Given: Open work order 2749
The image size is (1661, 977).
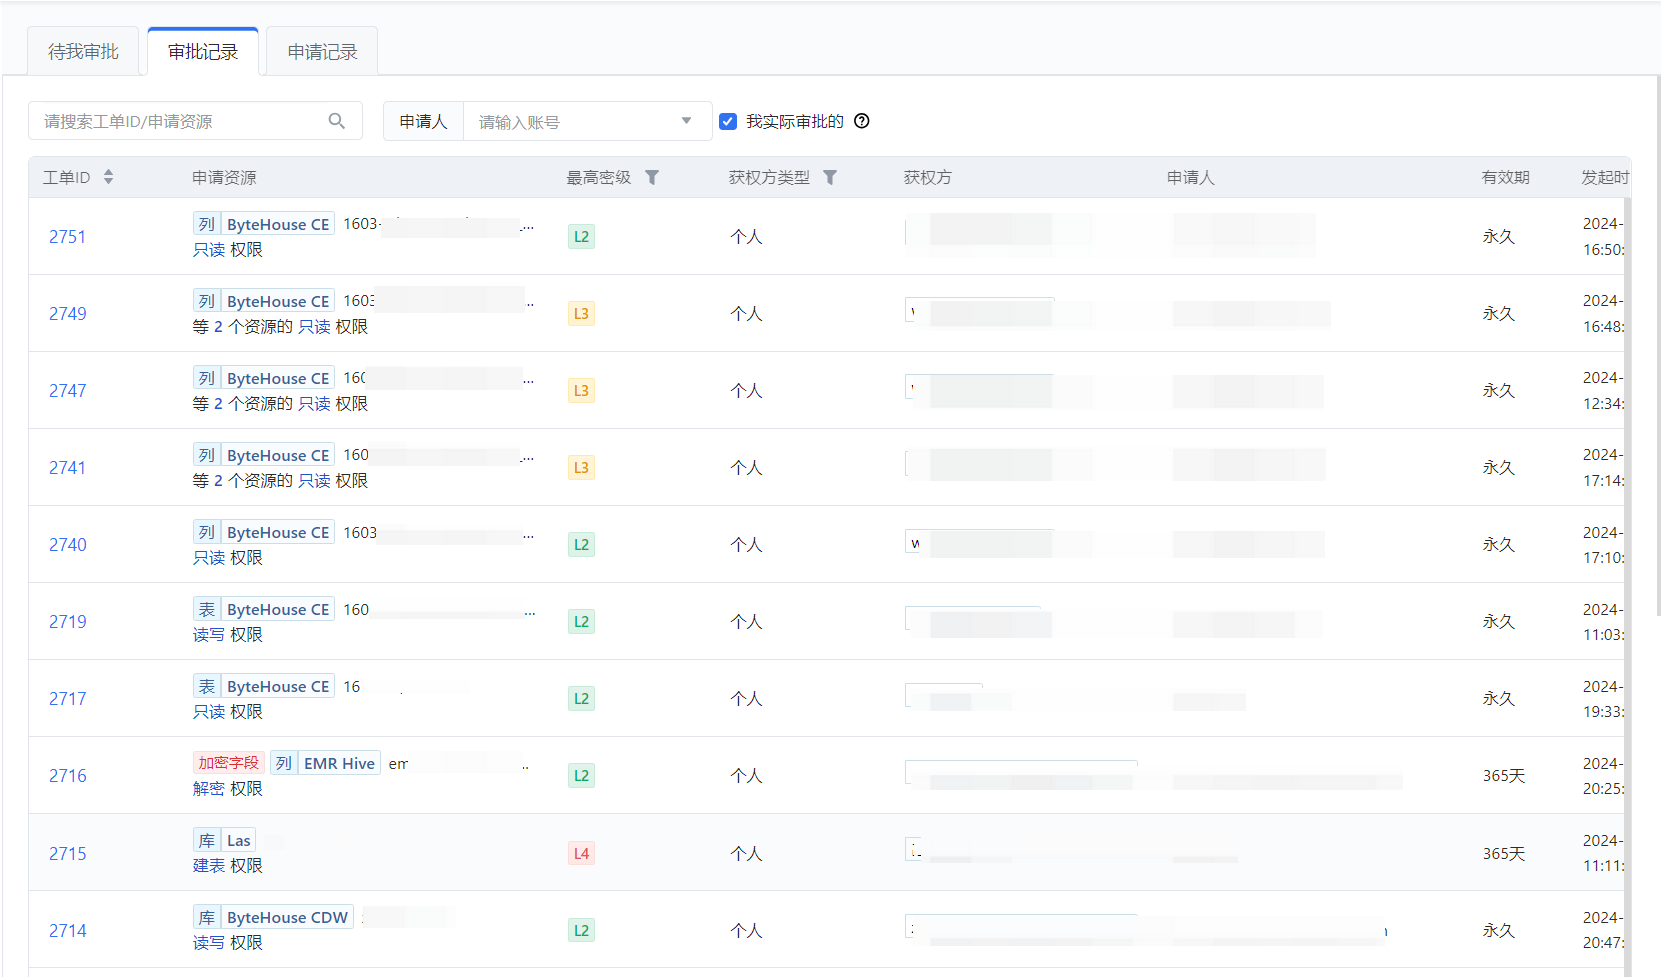Looking at the screenshot, I should point(67,314).
